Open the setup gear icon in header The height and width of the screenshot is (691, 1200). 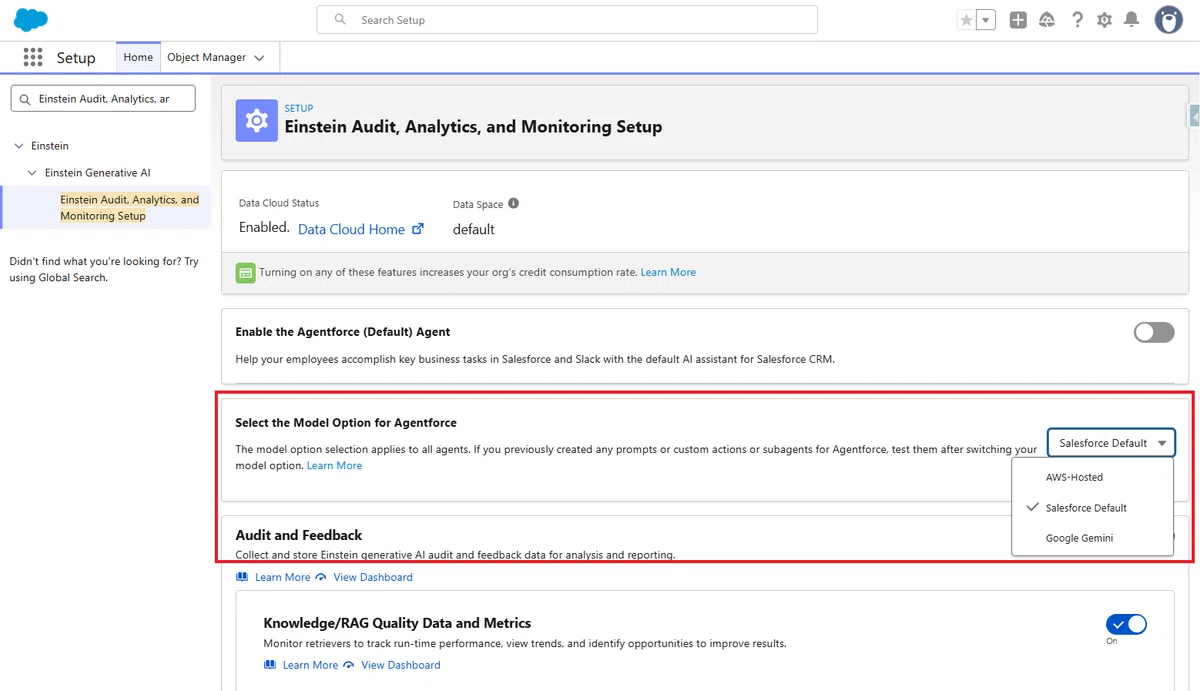coord(1104,20)
